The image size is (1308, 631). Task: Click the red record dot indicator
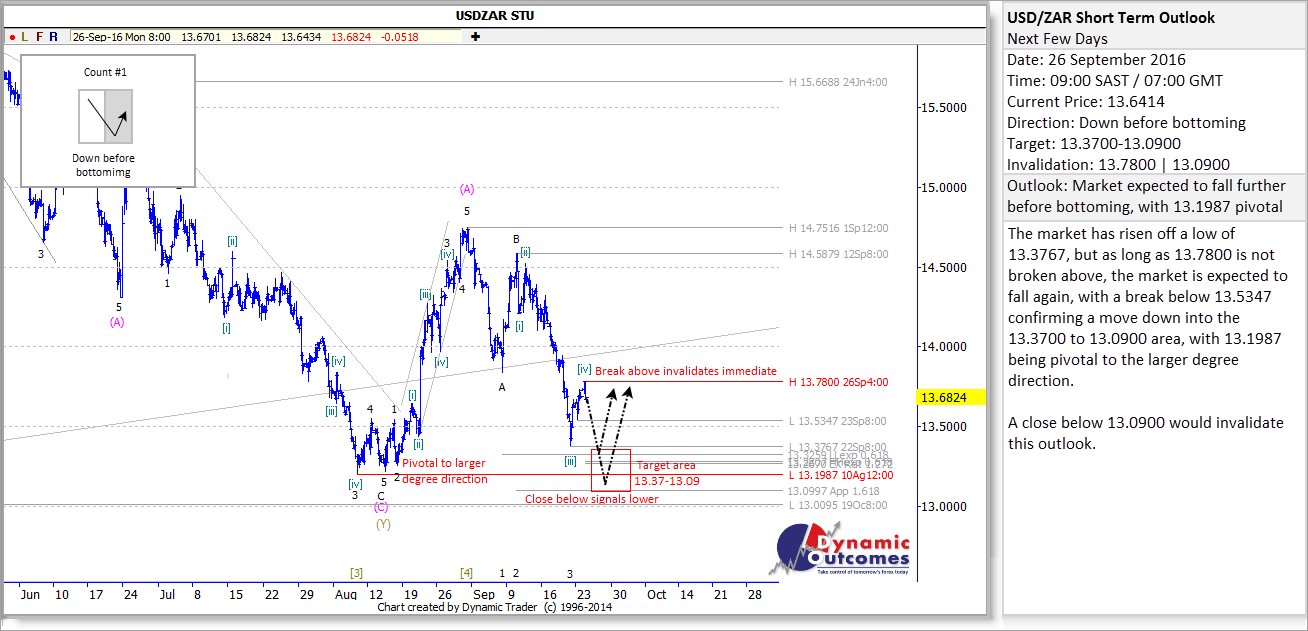click(x=11, y=37)
